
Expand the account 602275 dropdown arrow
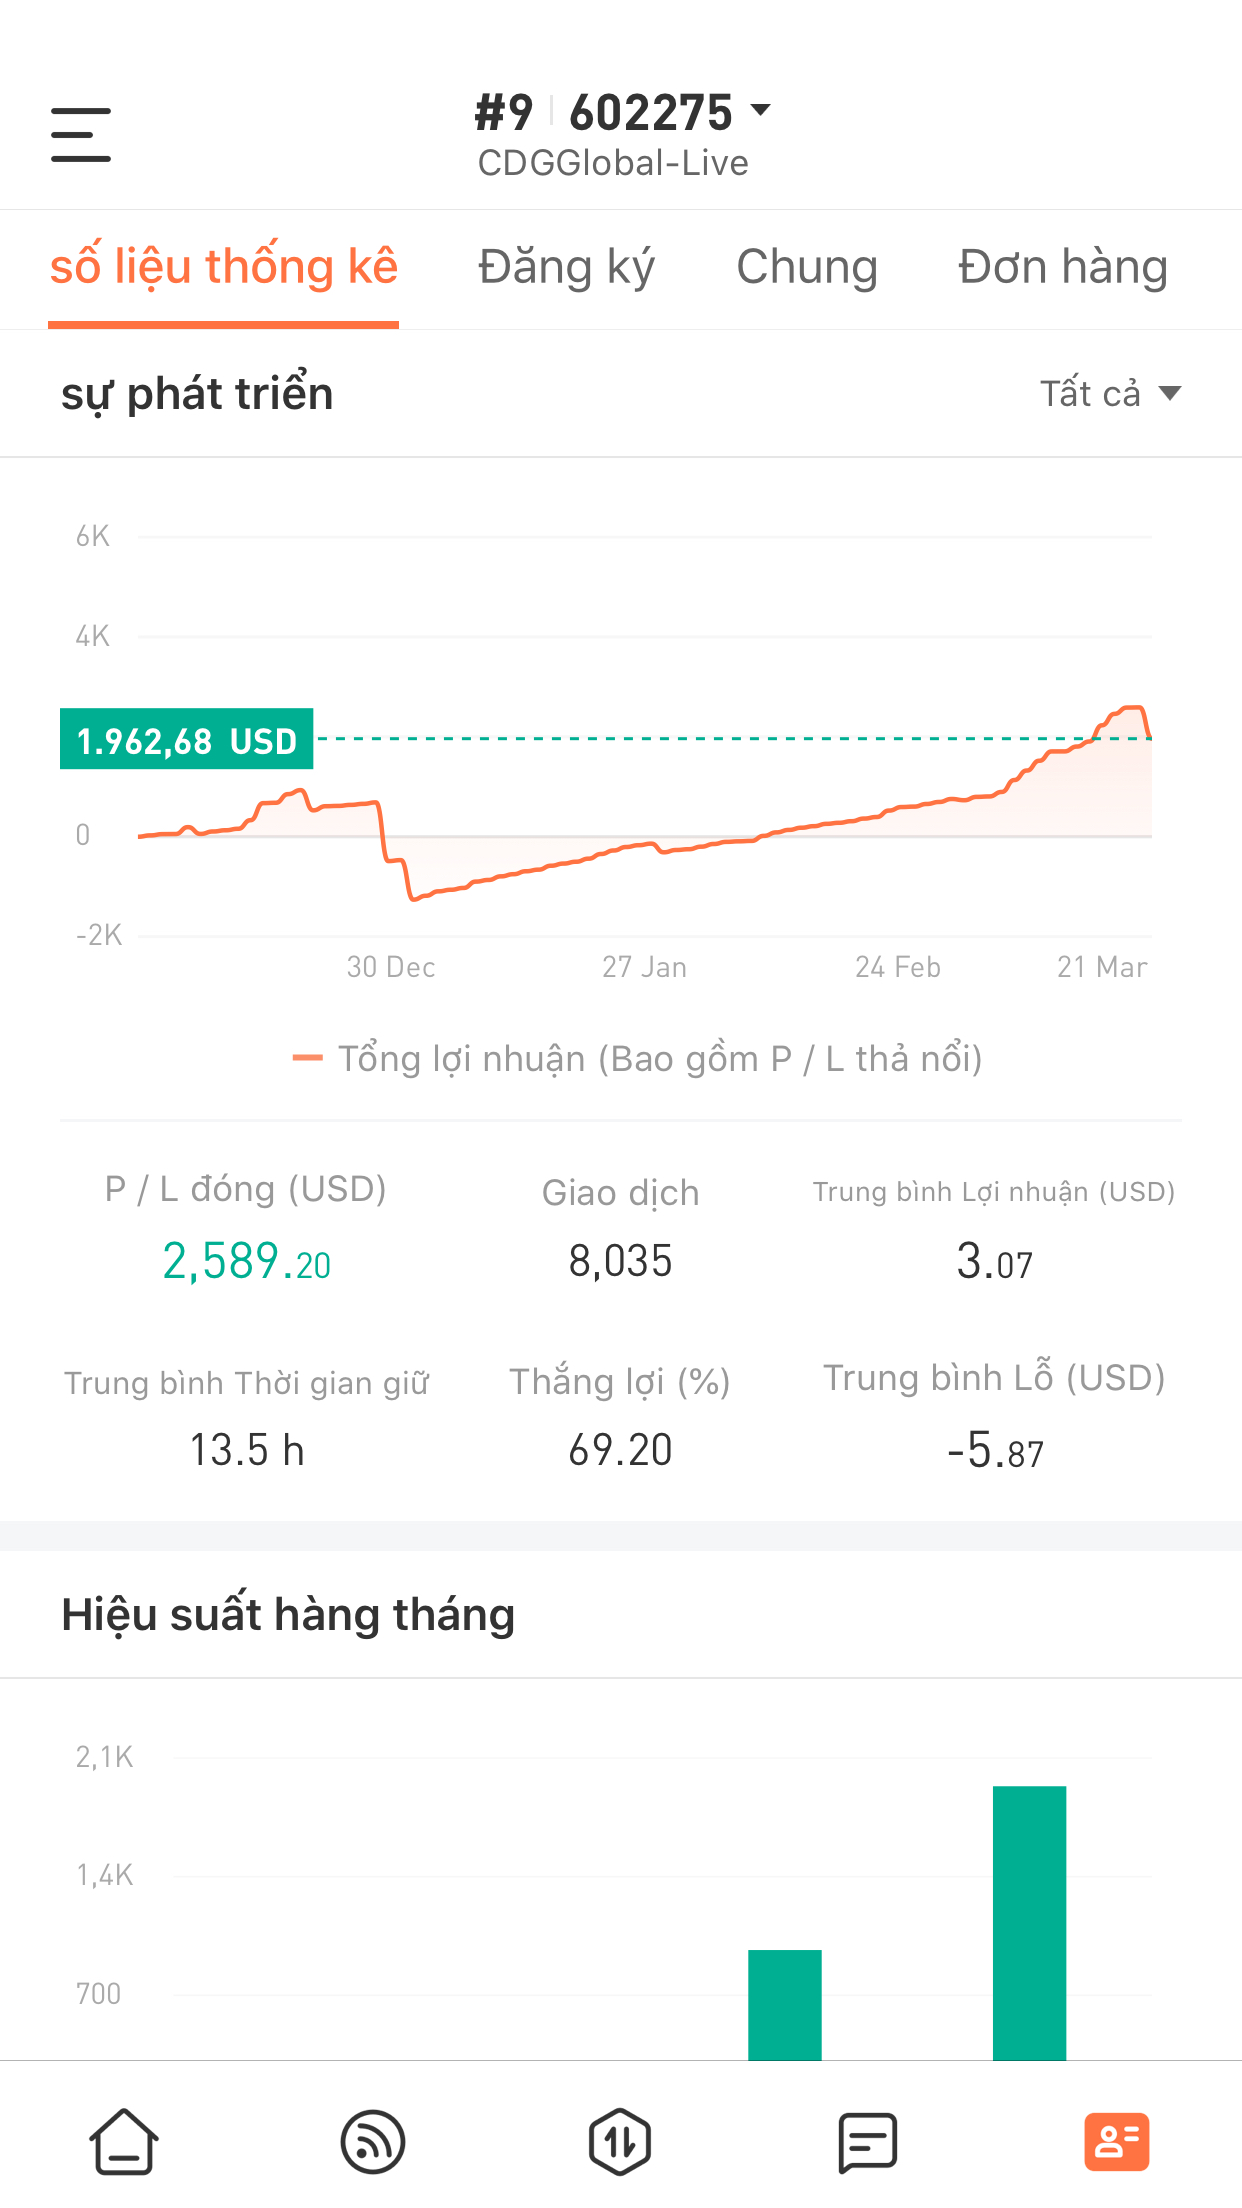pyautogui.click(x=761, y=110)
